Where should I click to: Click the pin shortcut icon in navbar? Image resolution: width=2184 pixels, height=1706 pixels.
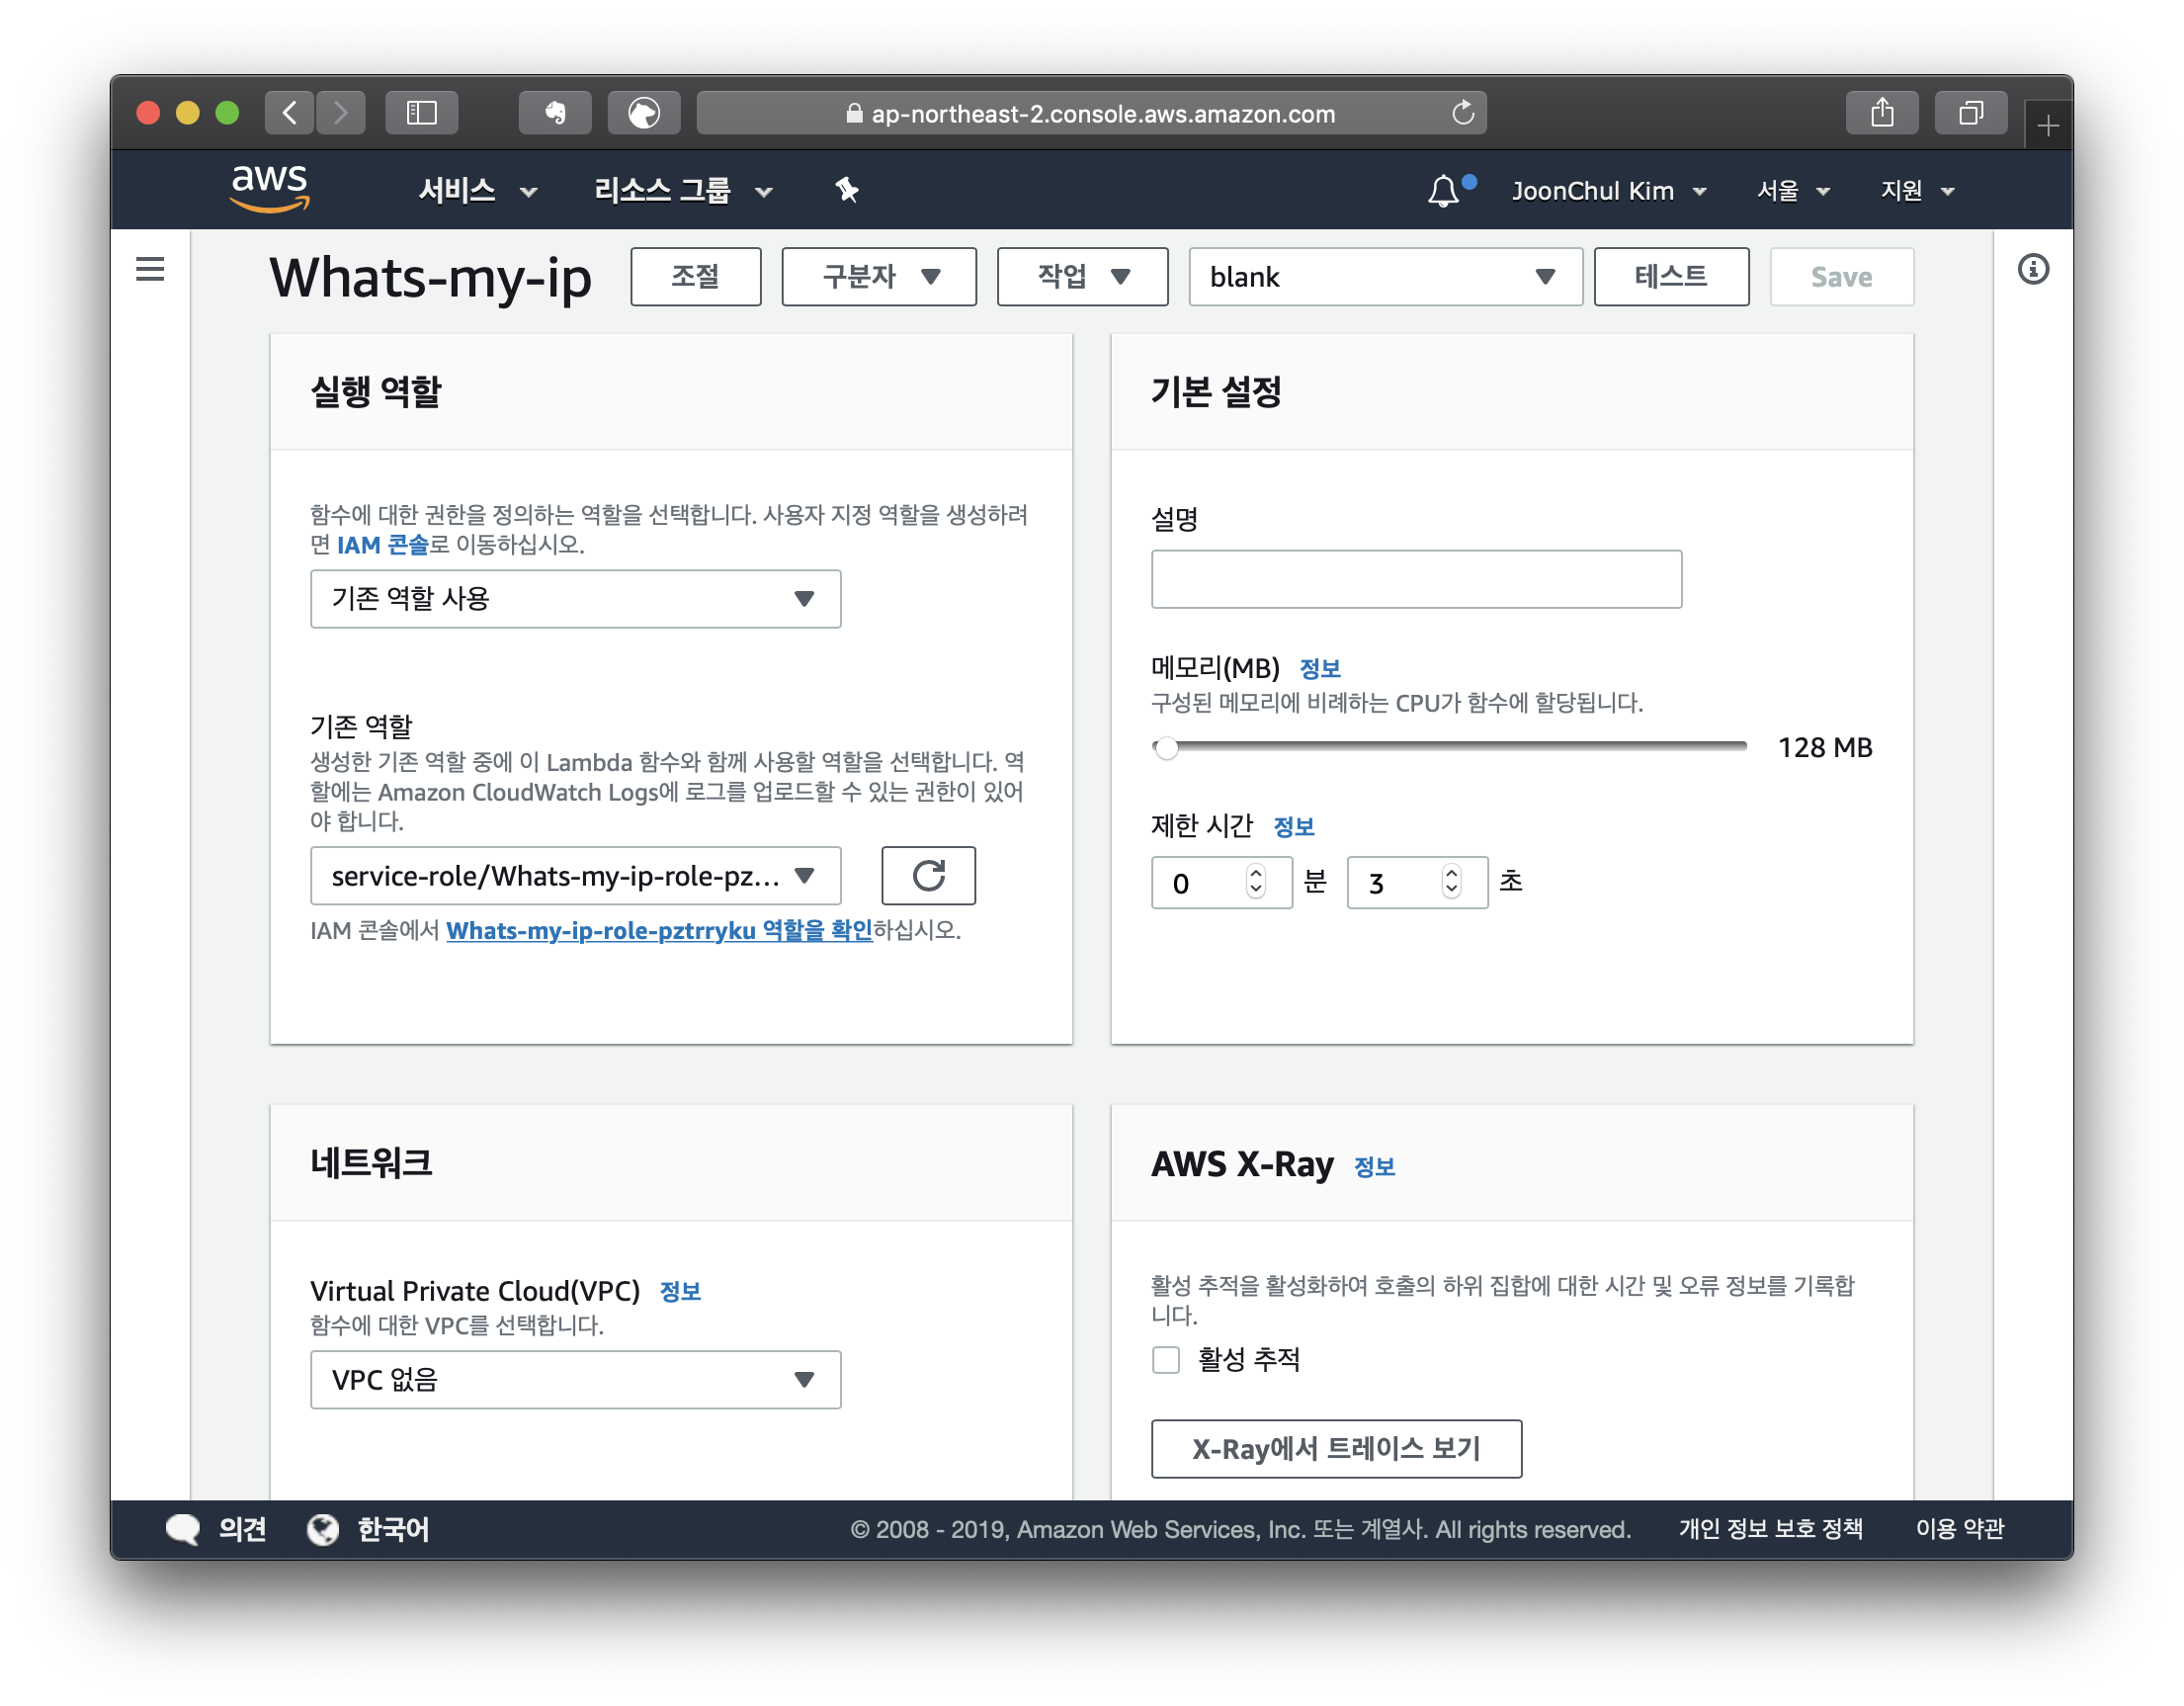click(x=847, y=190)
